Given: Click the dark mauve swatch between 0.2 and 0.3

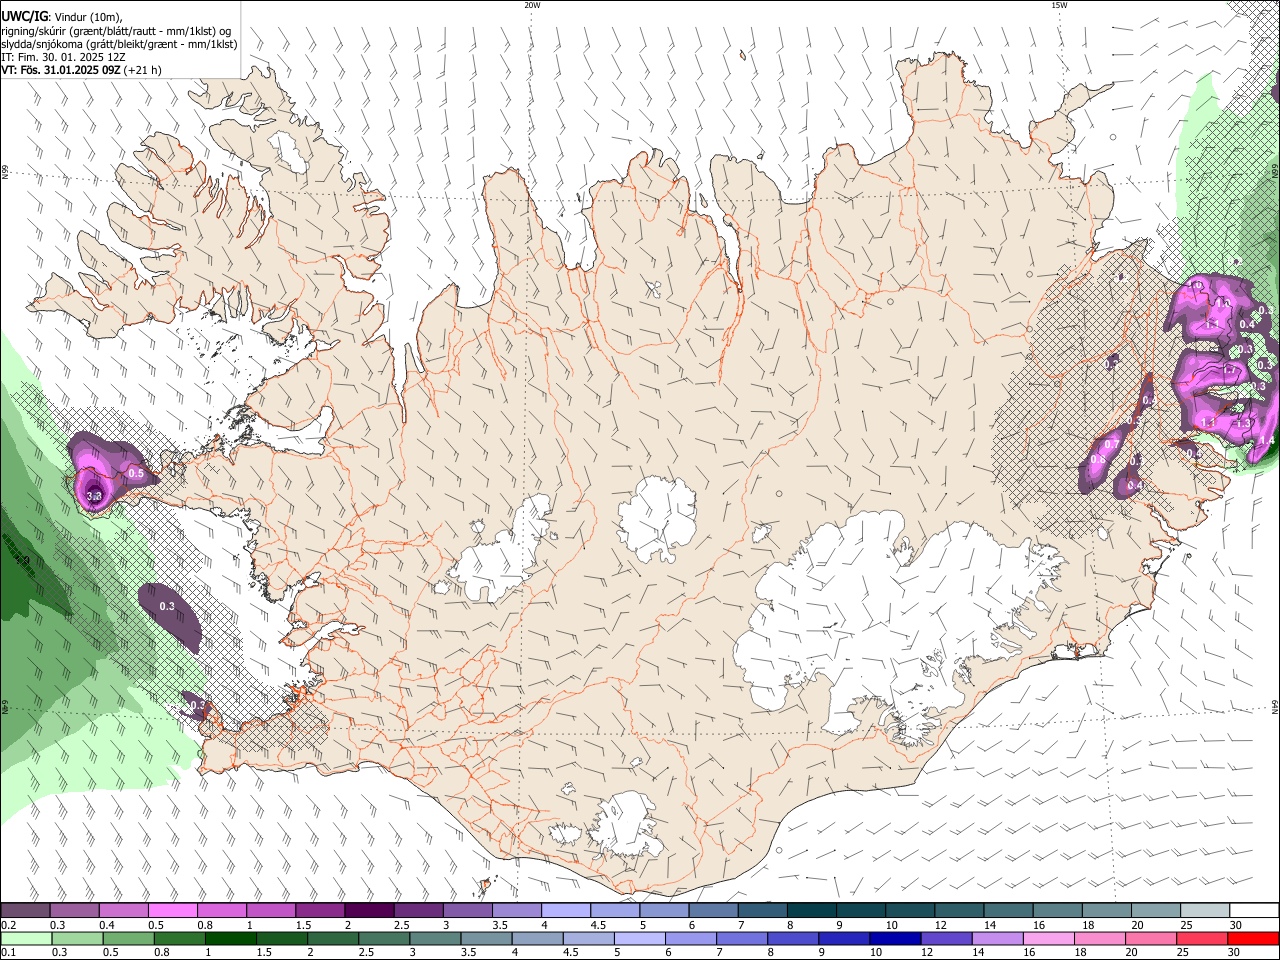Looking at the screenshot, I should (x=25, y=910).
